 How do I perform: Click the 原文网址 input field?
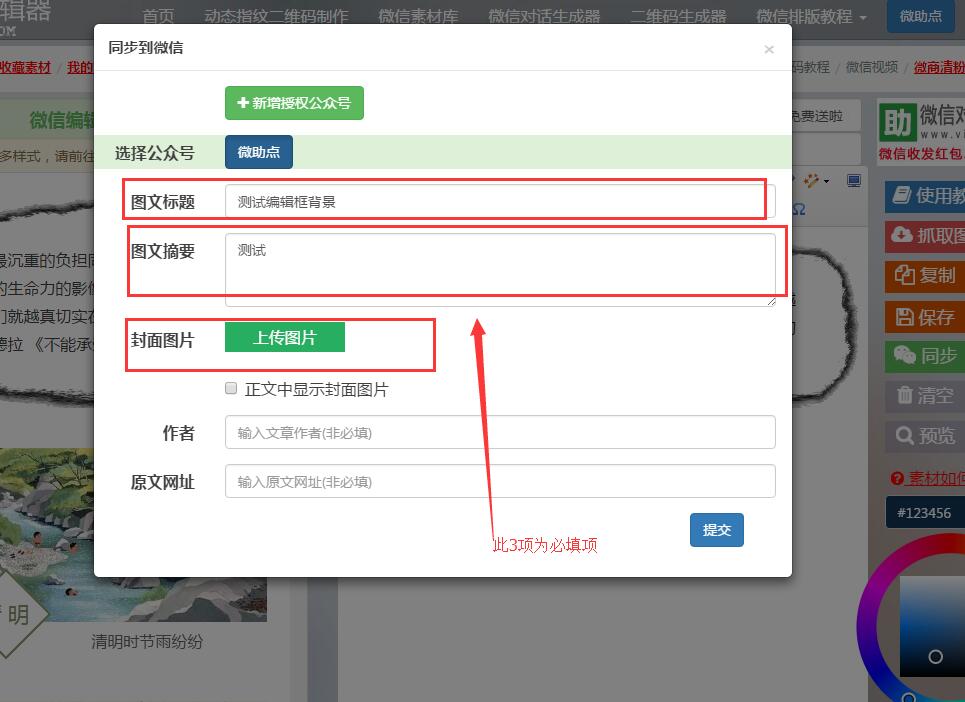click(500, 481)
